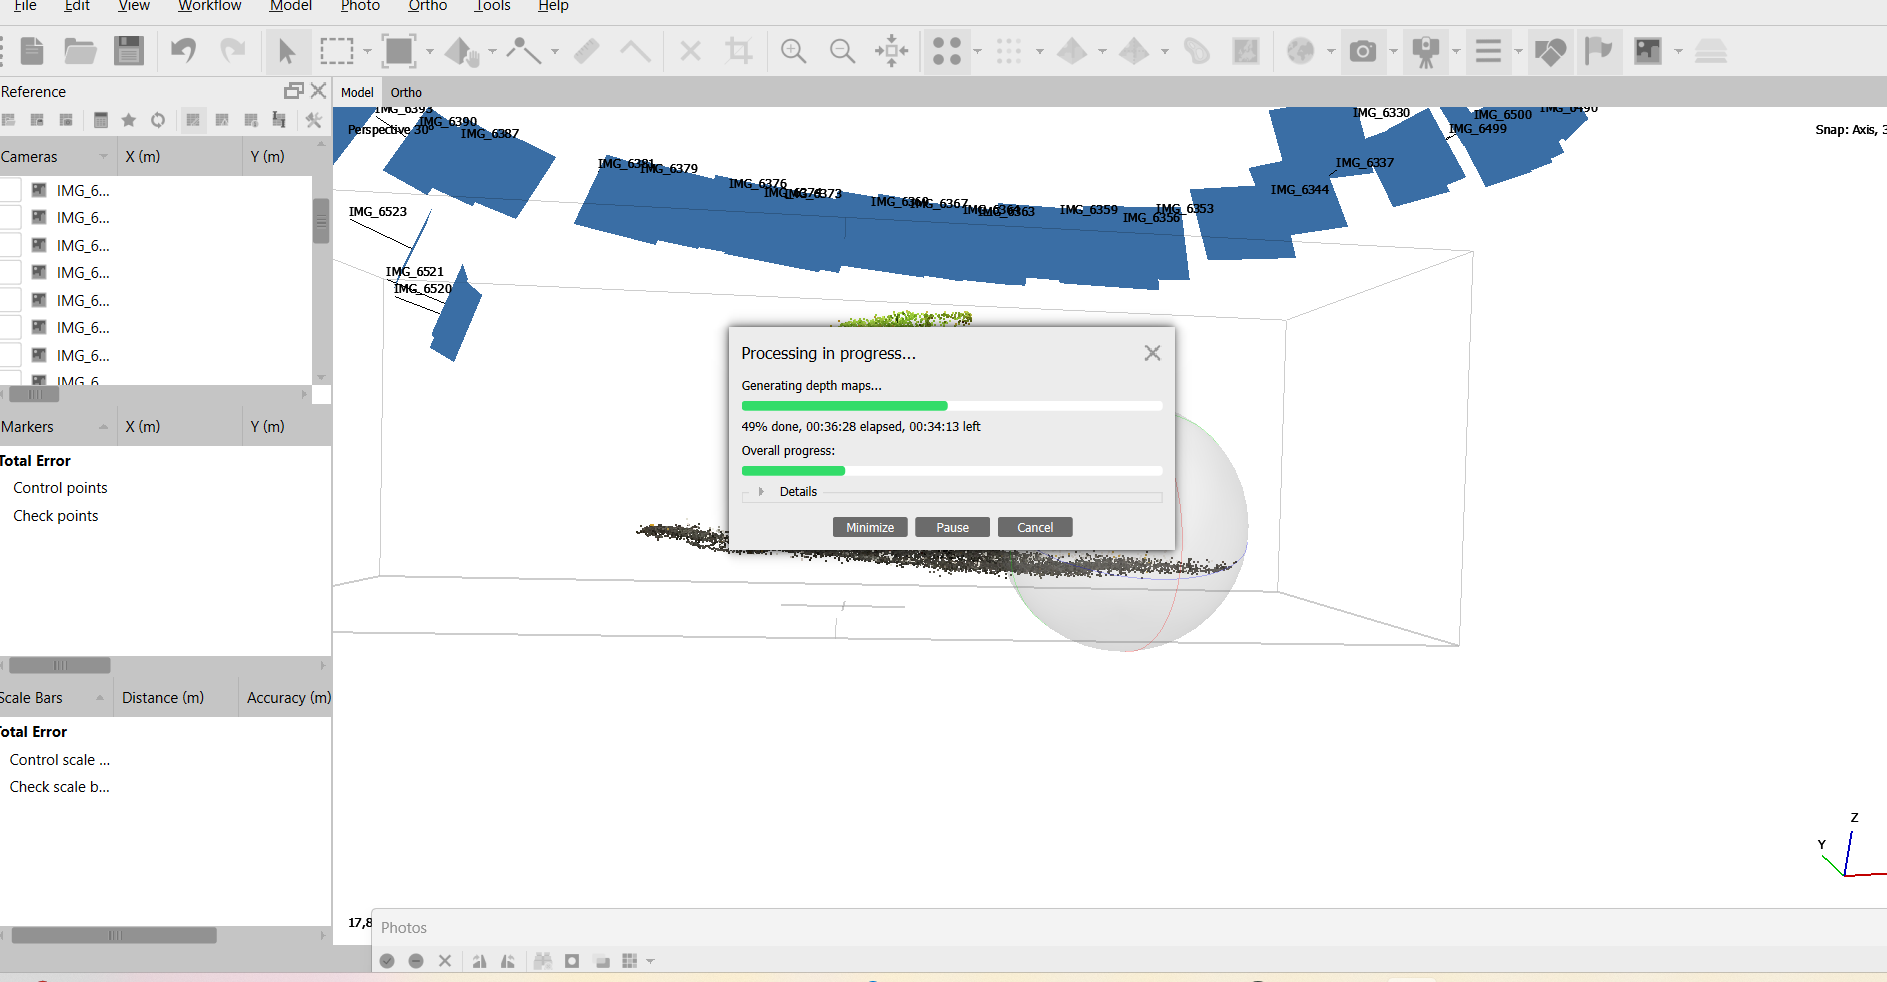Viewport: 1887px width, 982px height.
Task: Click the Show Markers flag icon
Action: coord(1599,51)
